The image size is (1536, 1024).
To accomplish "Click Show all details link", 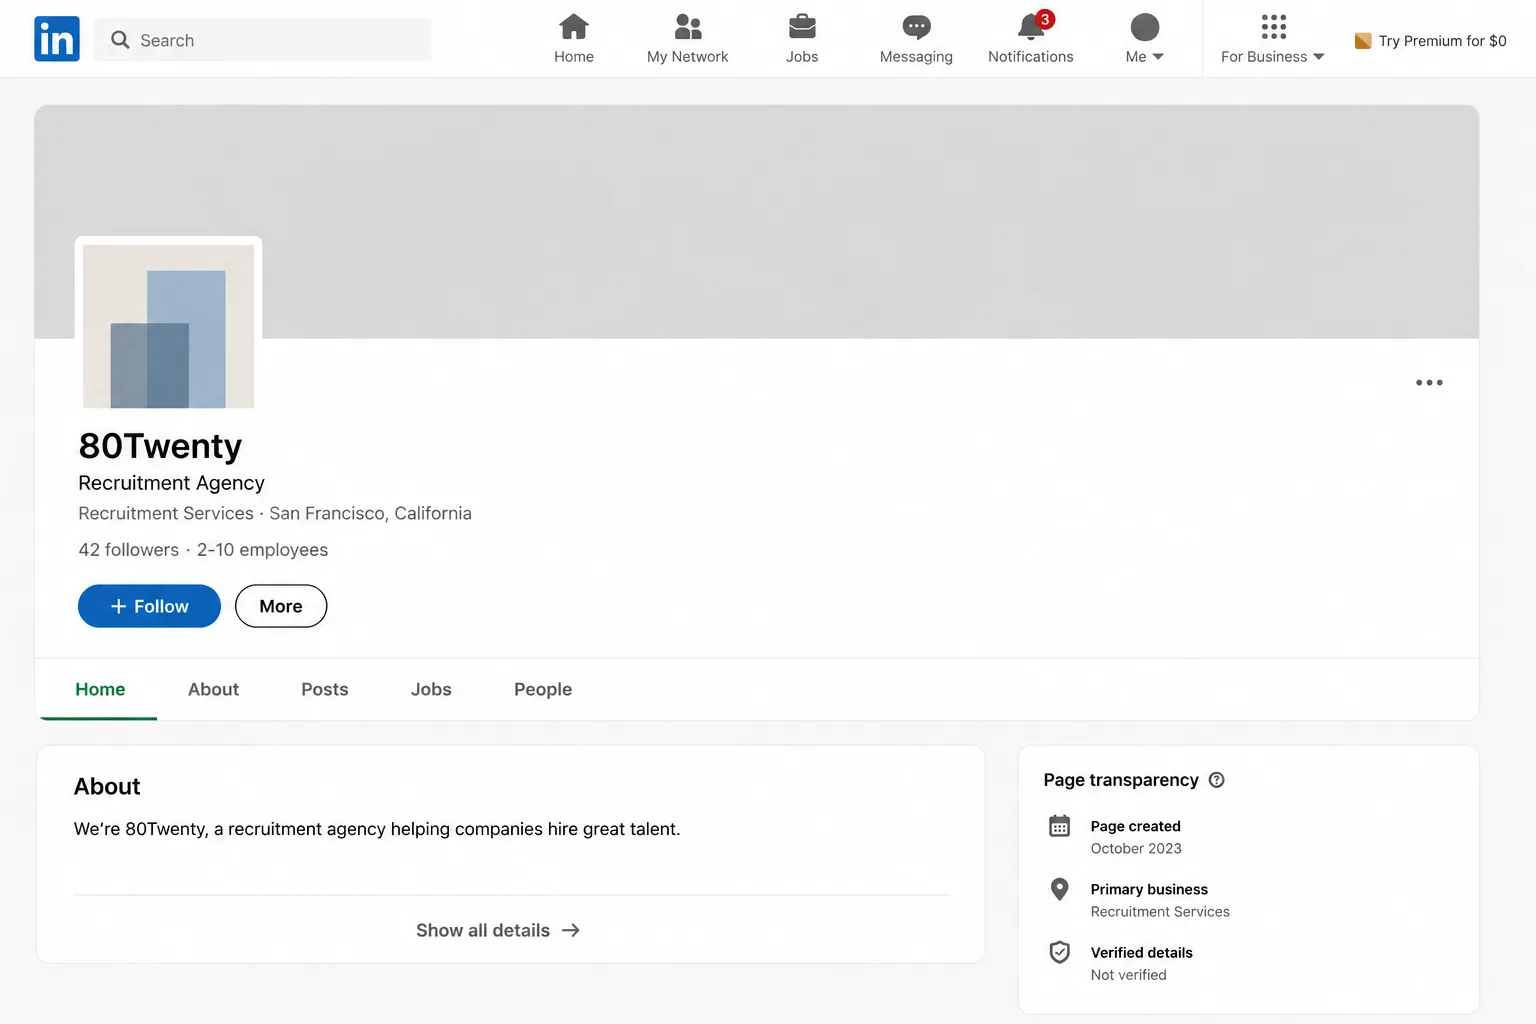I will [x=498, y=930].
